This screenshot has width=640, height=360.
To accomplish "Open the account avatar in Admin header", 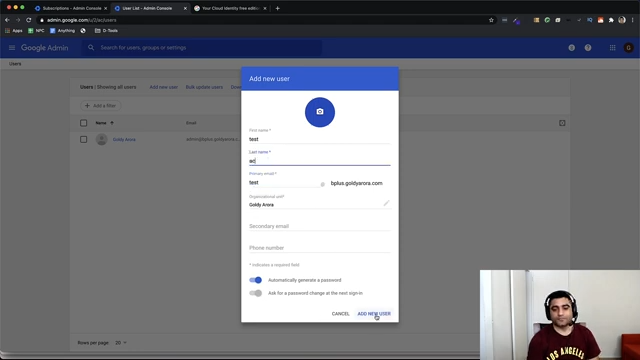I will point(628,48).
